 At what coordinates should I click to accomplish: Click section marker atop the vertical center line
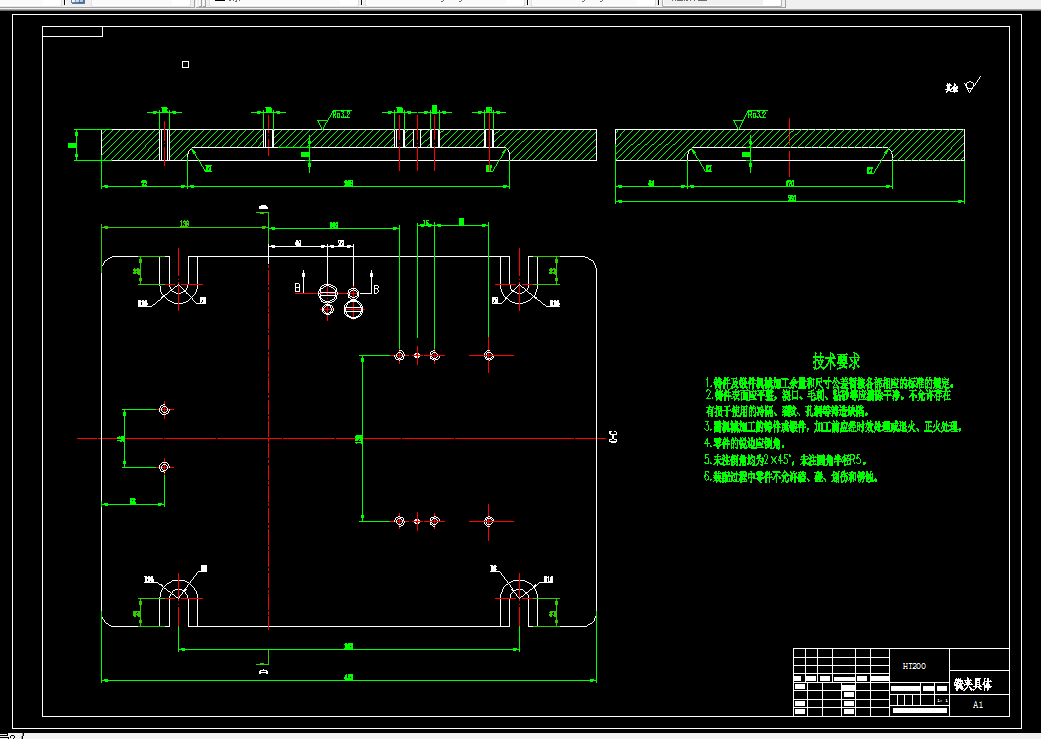(263, 208)
